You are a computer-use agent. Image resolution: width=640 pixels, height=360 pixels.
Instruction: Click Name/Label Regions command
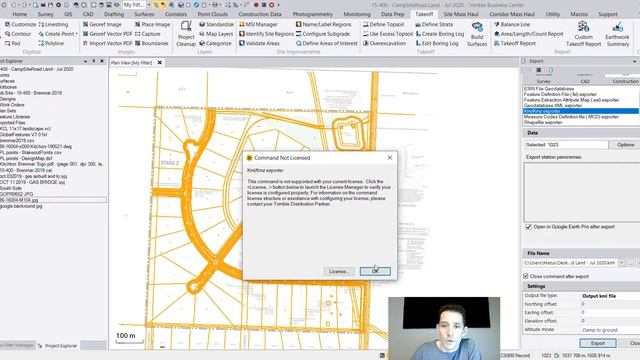pyautogui.click(x=323, y=24)
